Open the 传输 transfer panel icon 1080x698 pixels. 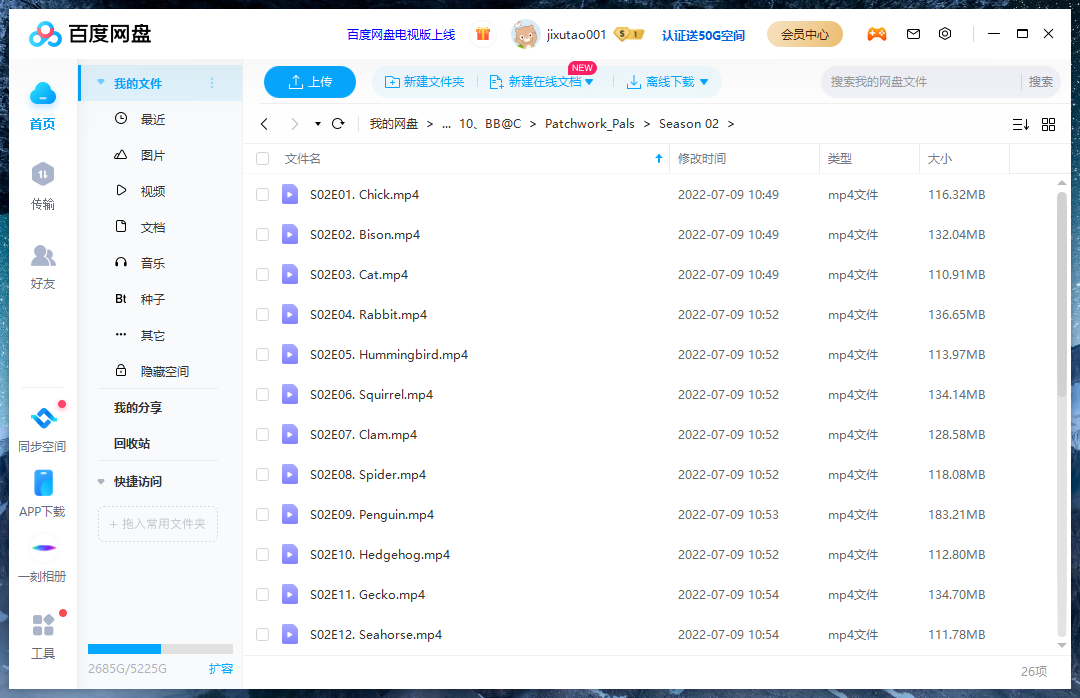(x=43, y=174)
